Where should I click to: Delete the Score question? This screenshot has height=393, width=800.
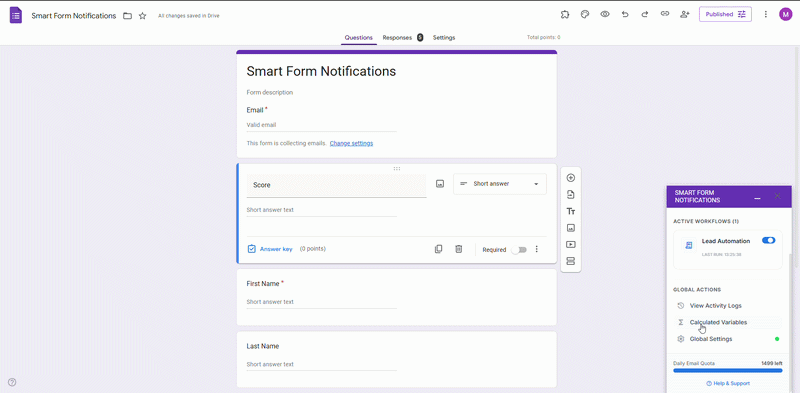459,249
